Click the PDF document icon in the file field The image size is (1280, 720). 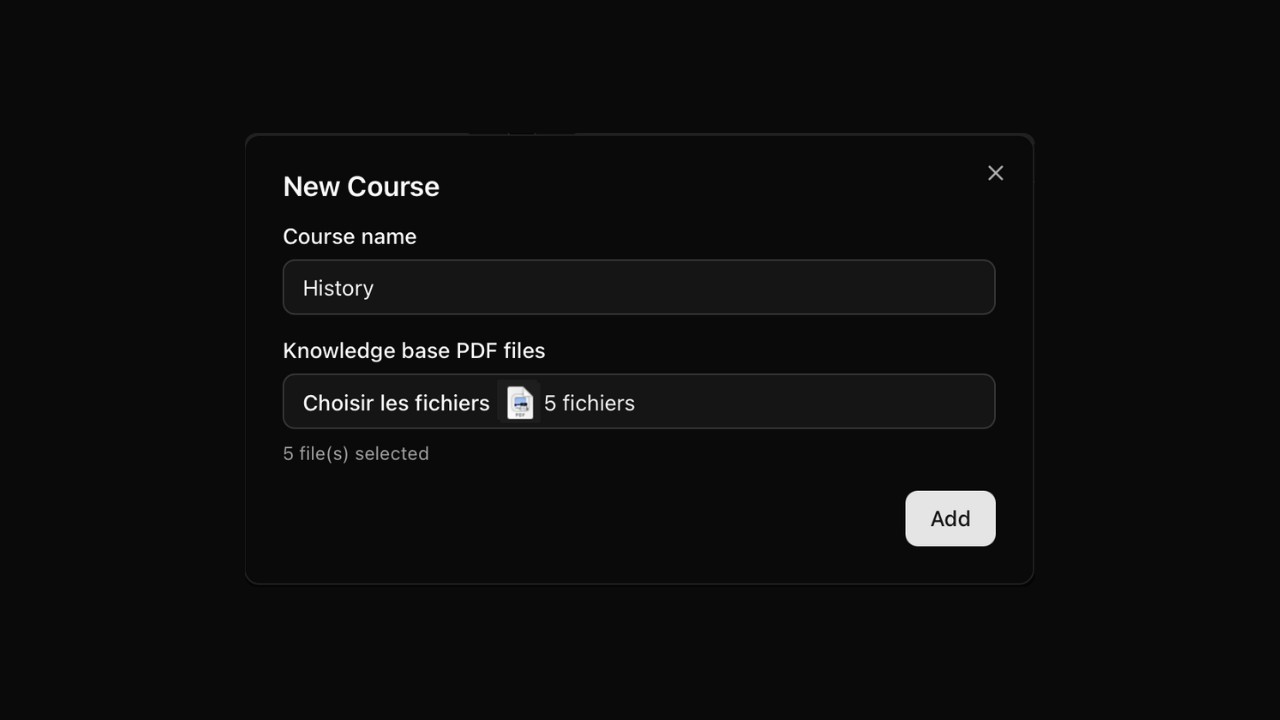[x=520, y=402]
